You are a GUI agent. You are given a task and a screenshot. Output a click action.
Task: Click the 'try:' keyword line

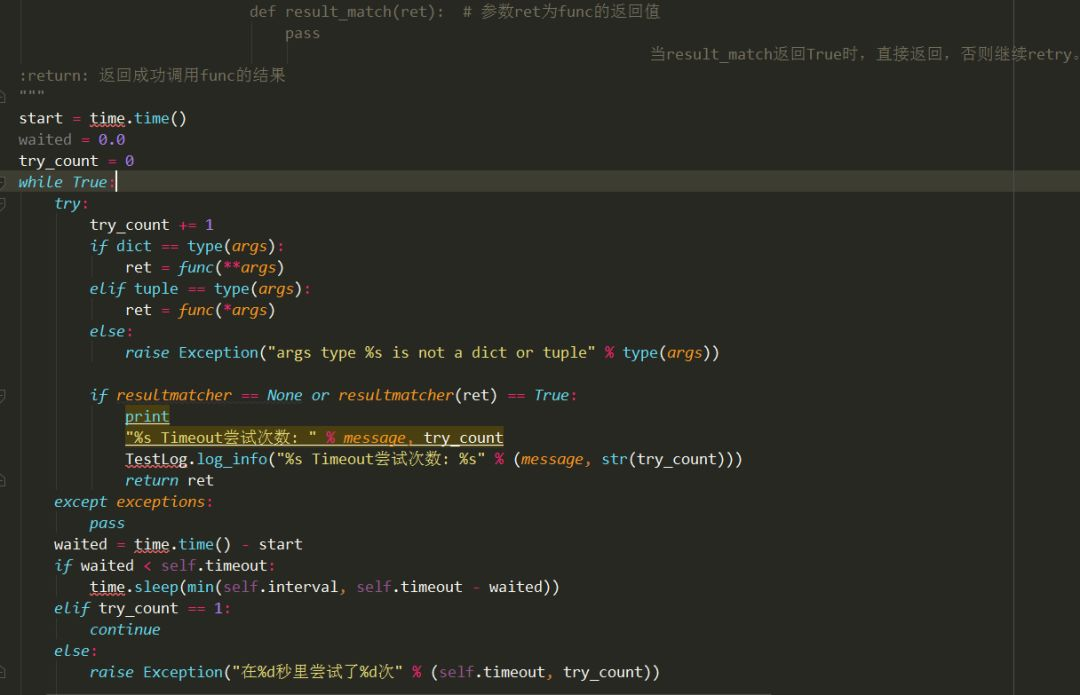click(71, 204)
